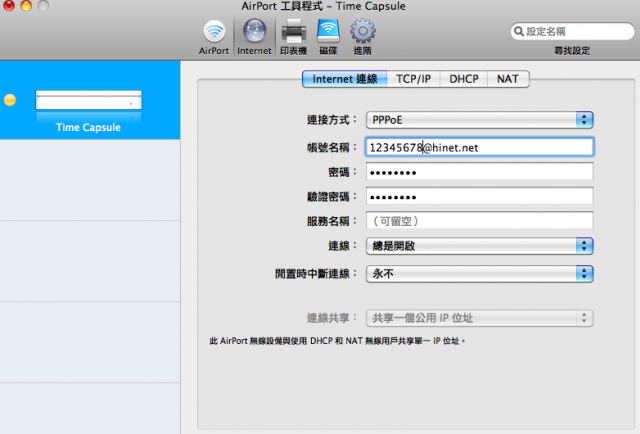Viewport: 640px width, 434px height.
Task: Open the 連線 總是開啟 dropdown
Action: [x=480, y=246]
